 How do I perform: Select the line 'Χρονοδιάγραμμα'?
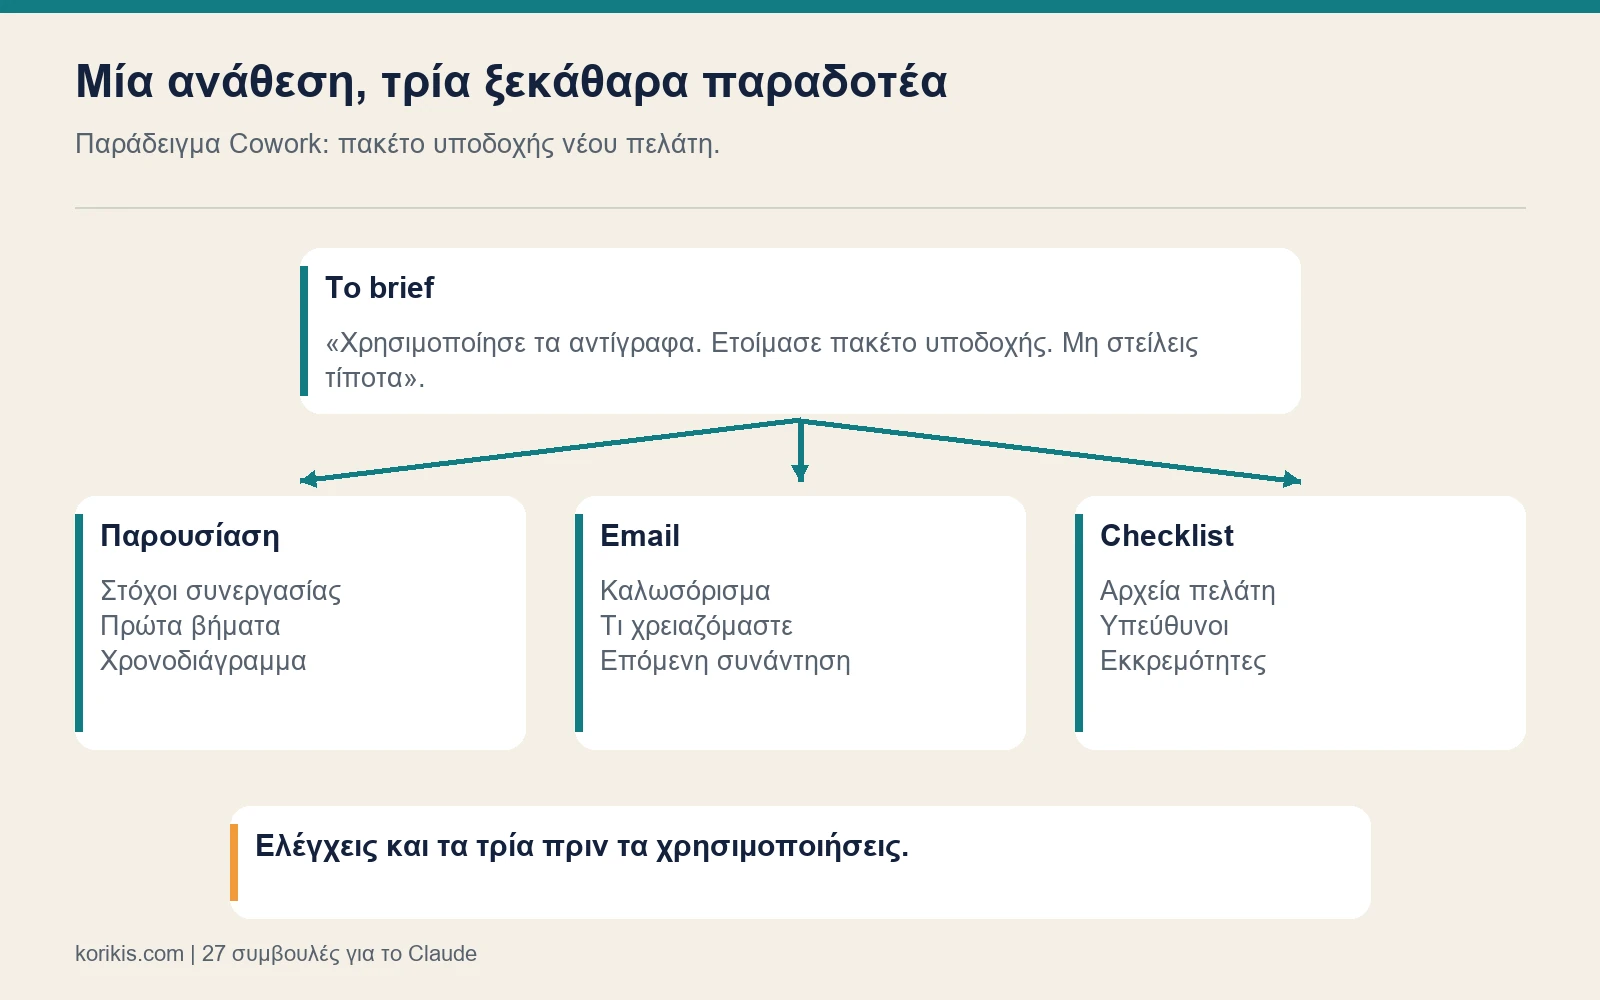203,661
